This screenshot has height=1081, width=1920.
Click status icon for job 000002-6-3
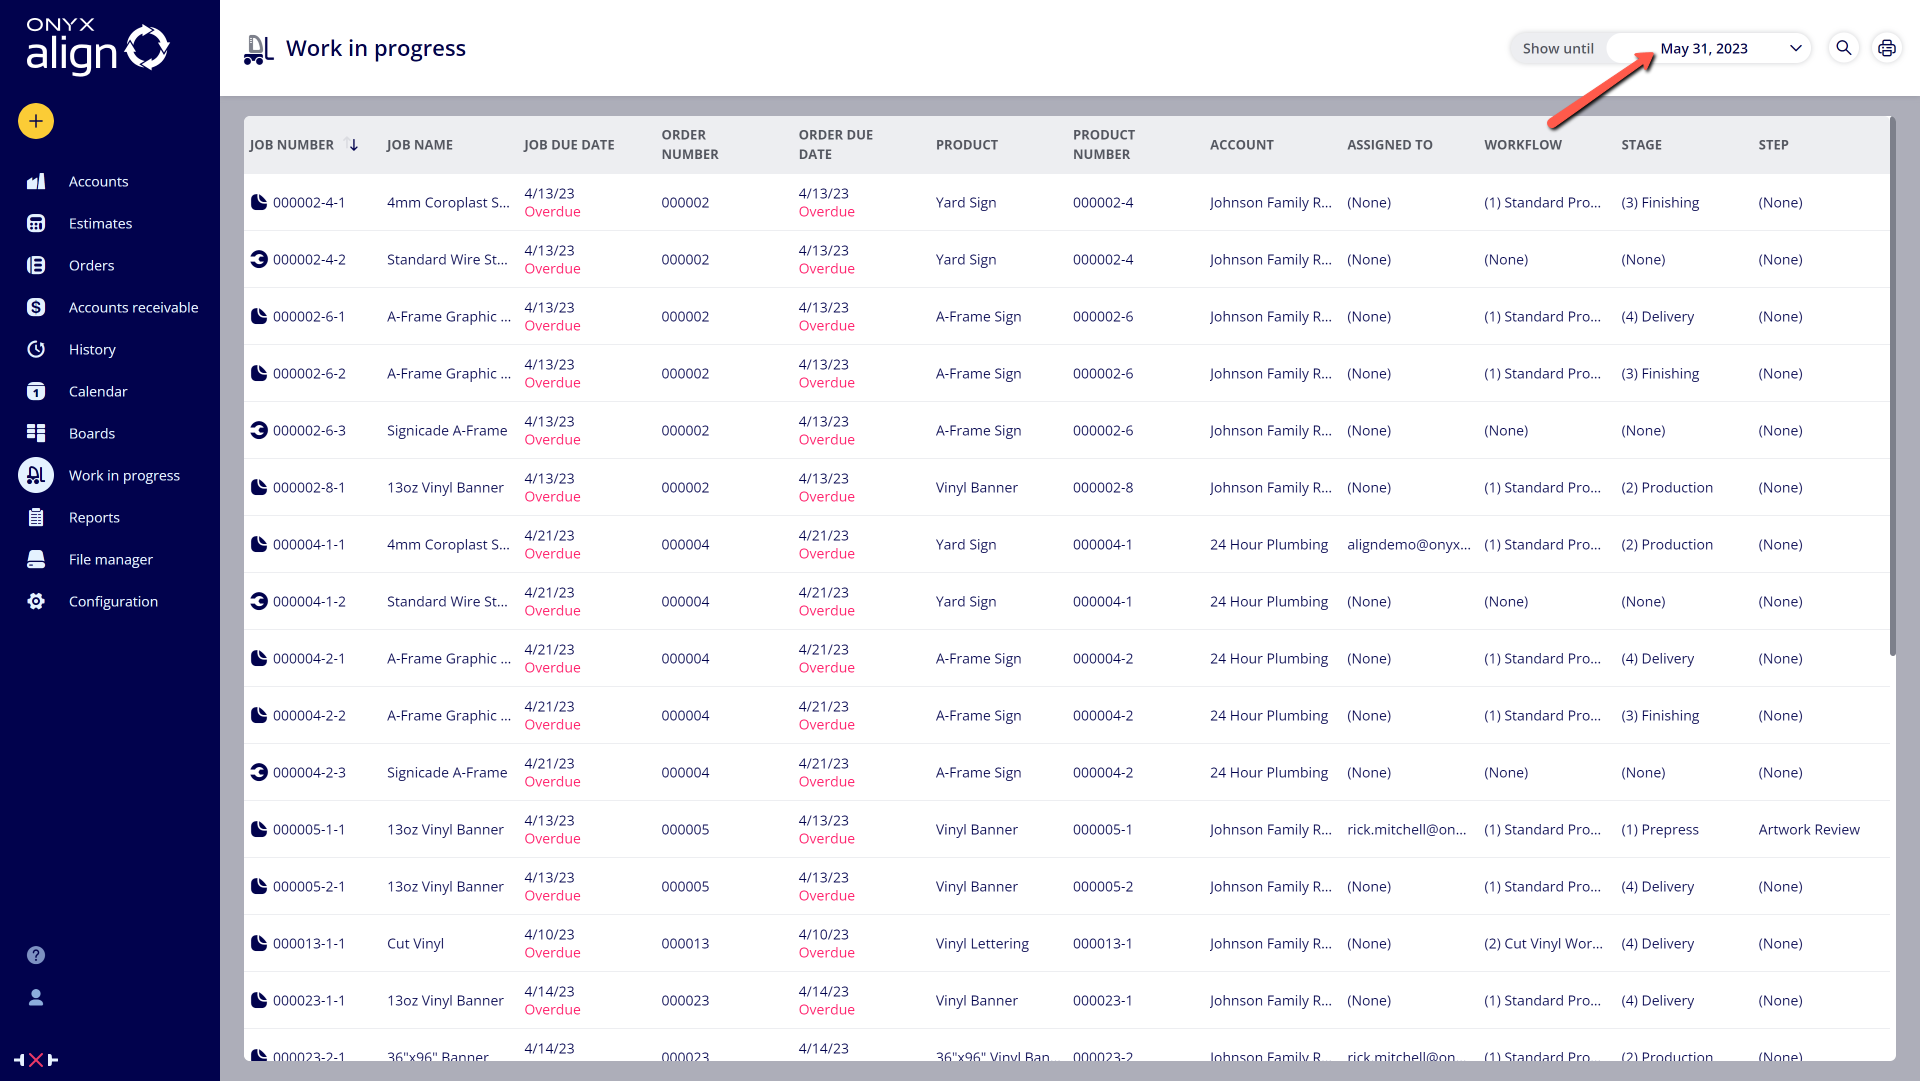point(259,430)
